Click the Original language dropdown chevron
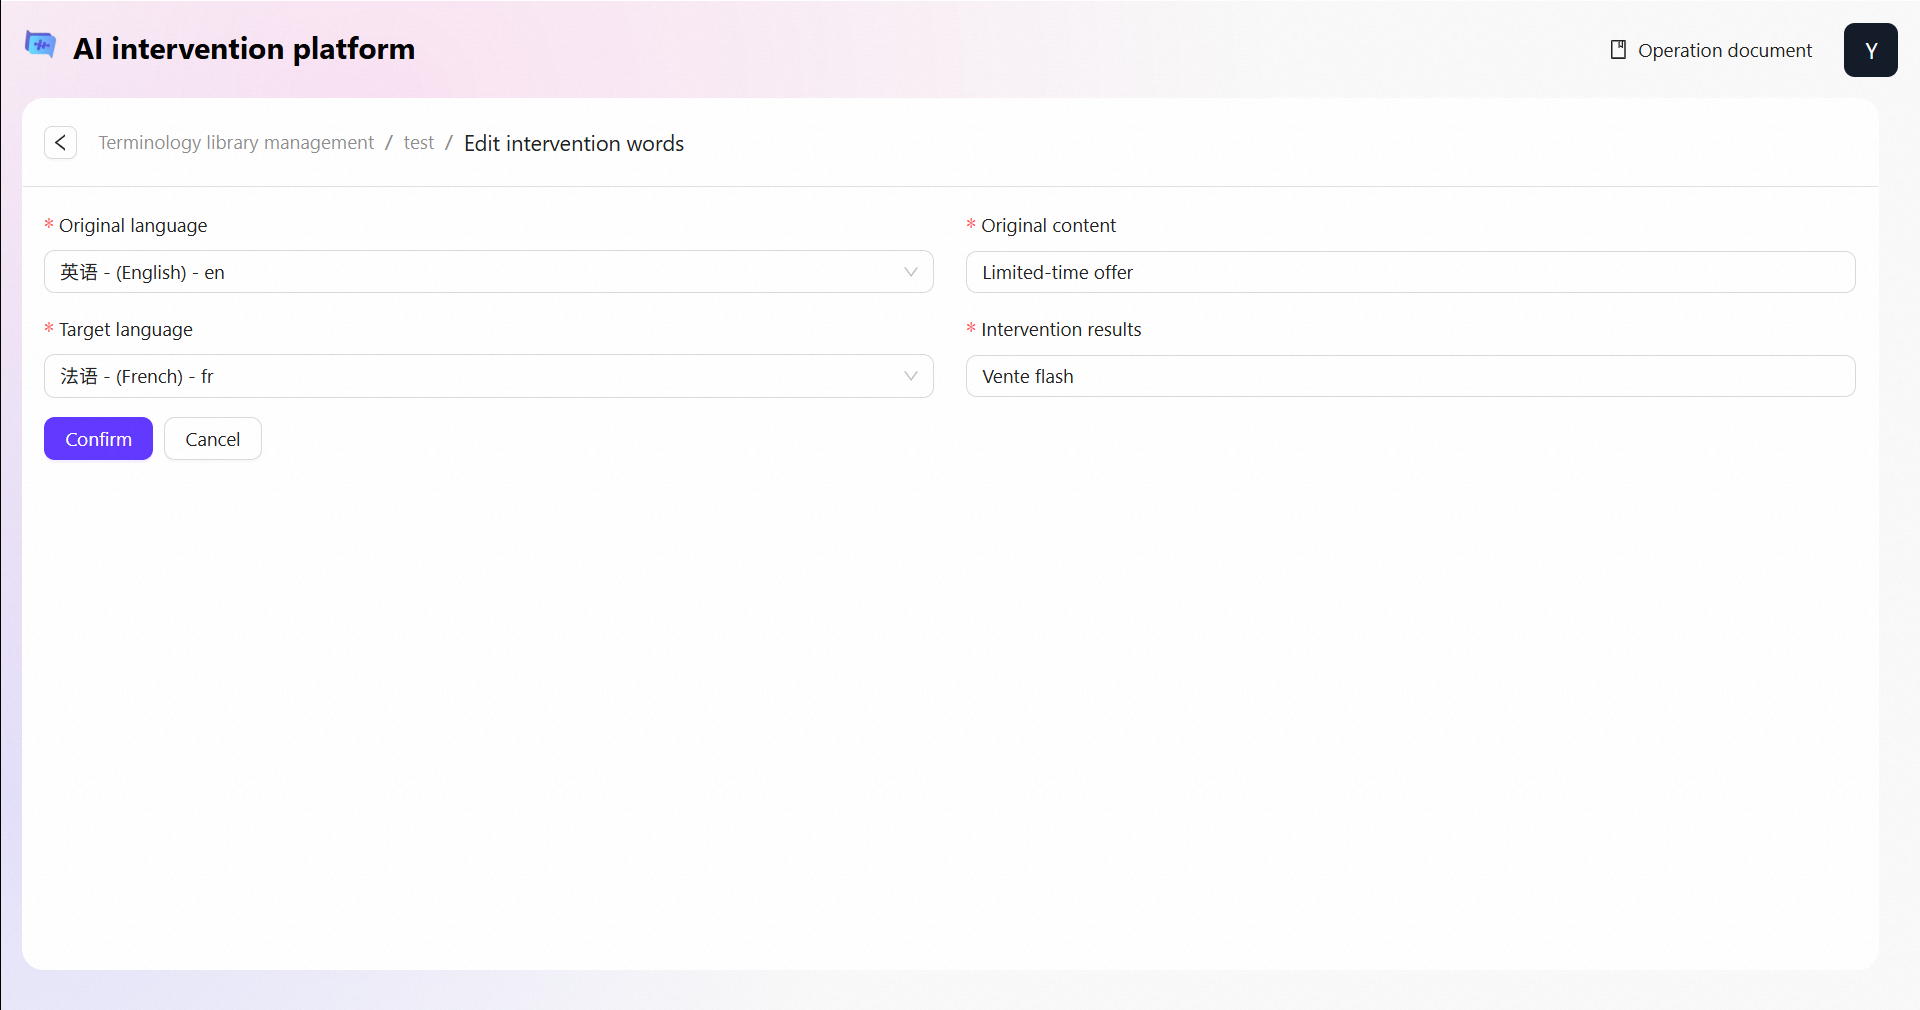The image size is (1920, 1010). pos(910,272)
